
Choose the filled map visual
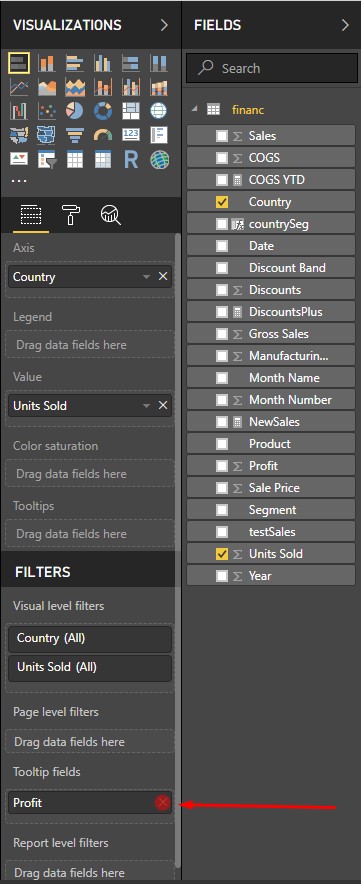[x=19, y=135]
